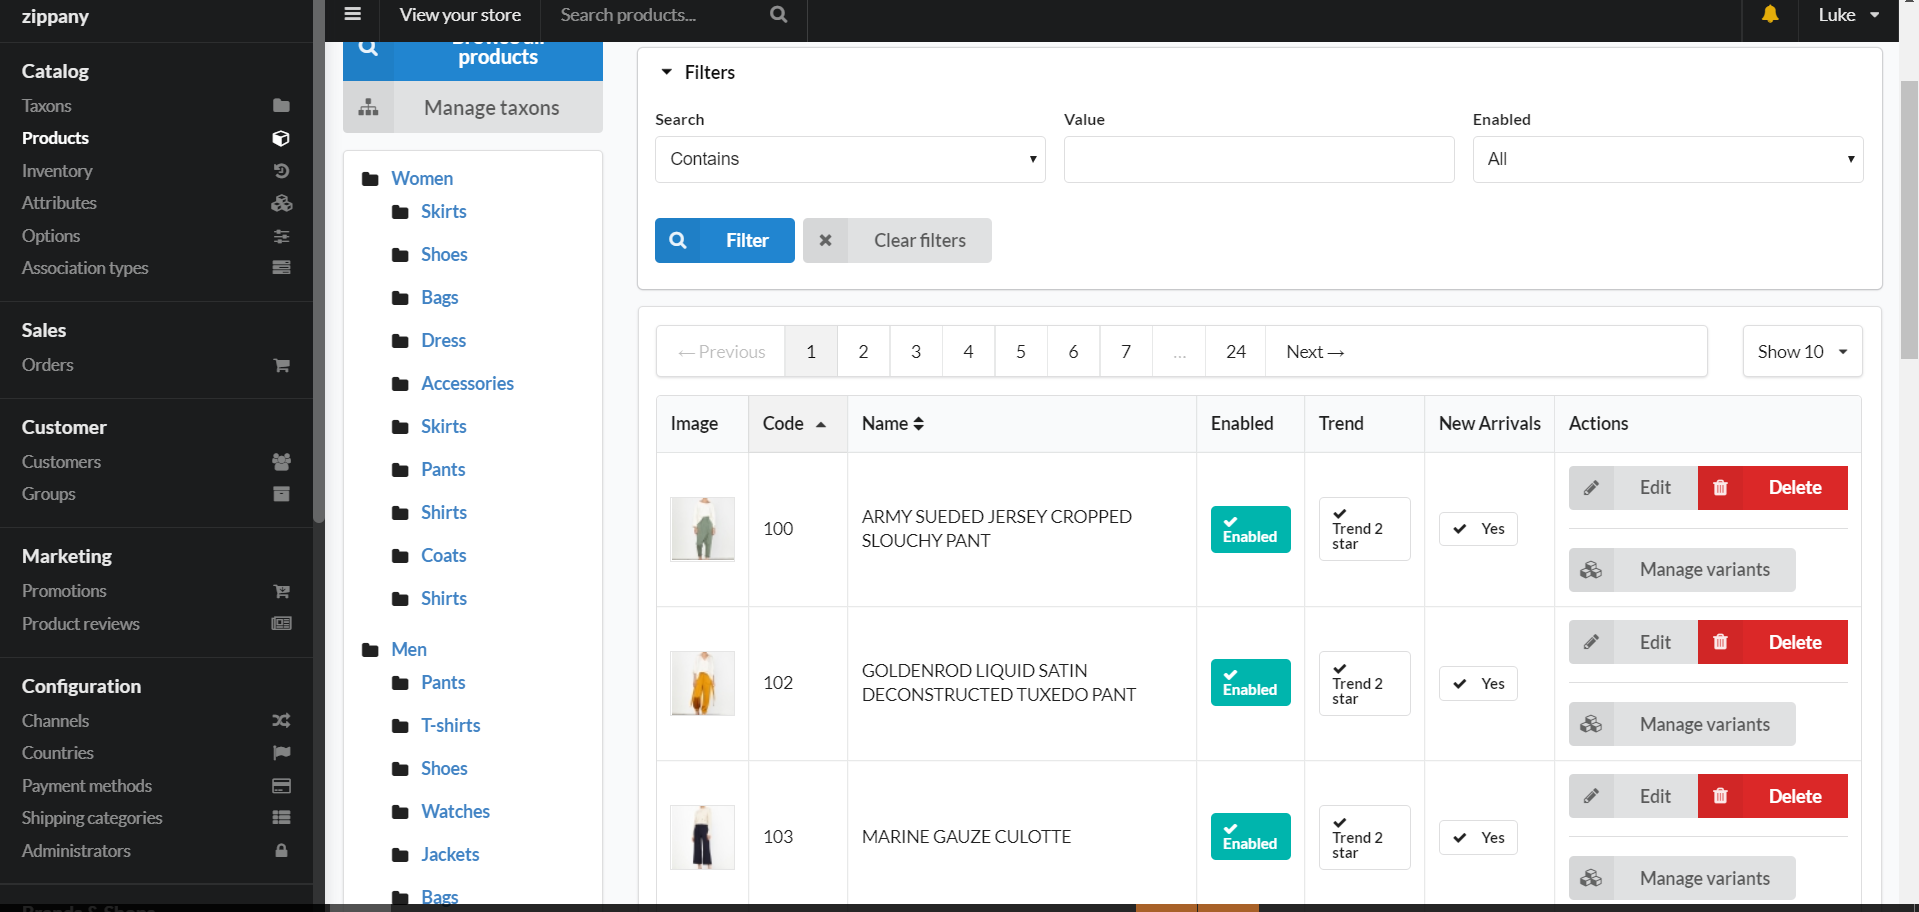Select the Customers group icon
Image resolution: width=1919 pixels, height=912 pixels.
281,462
